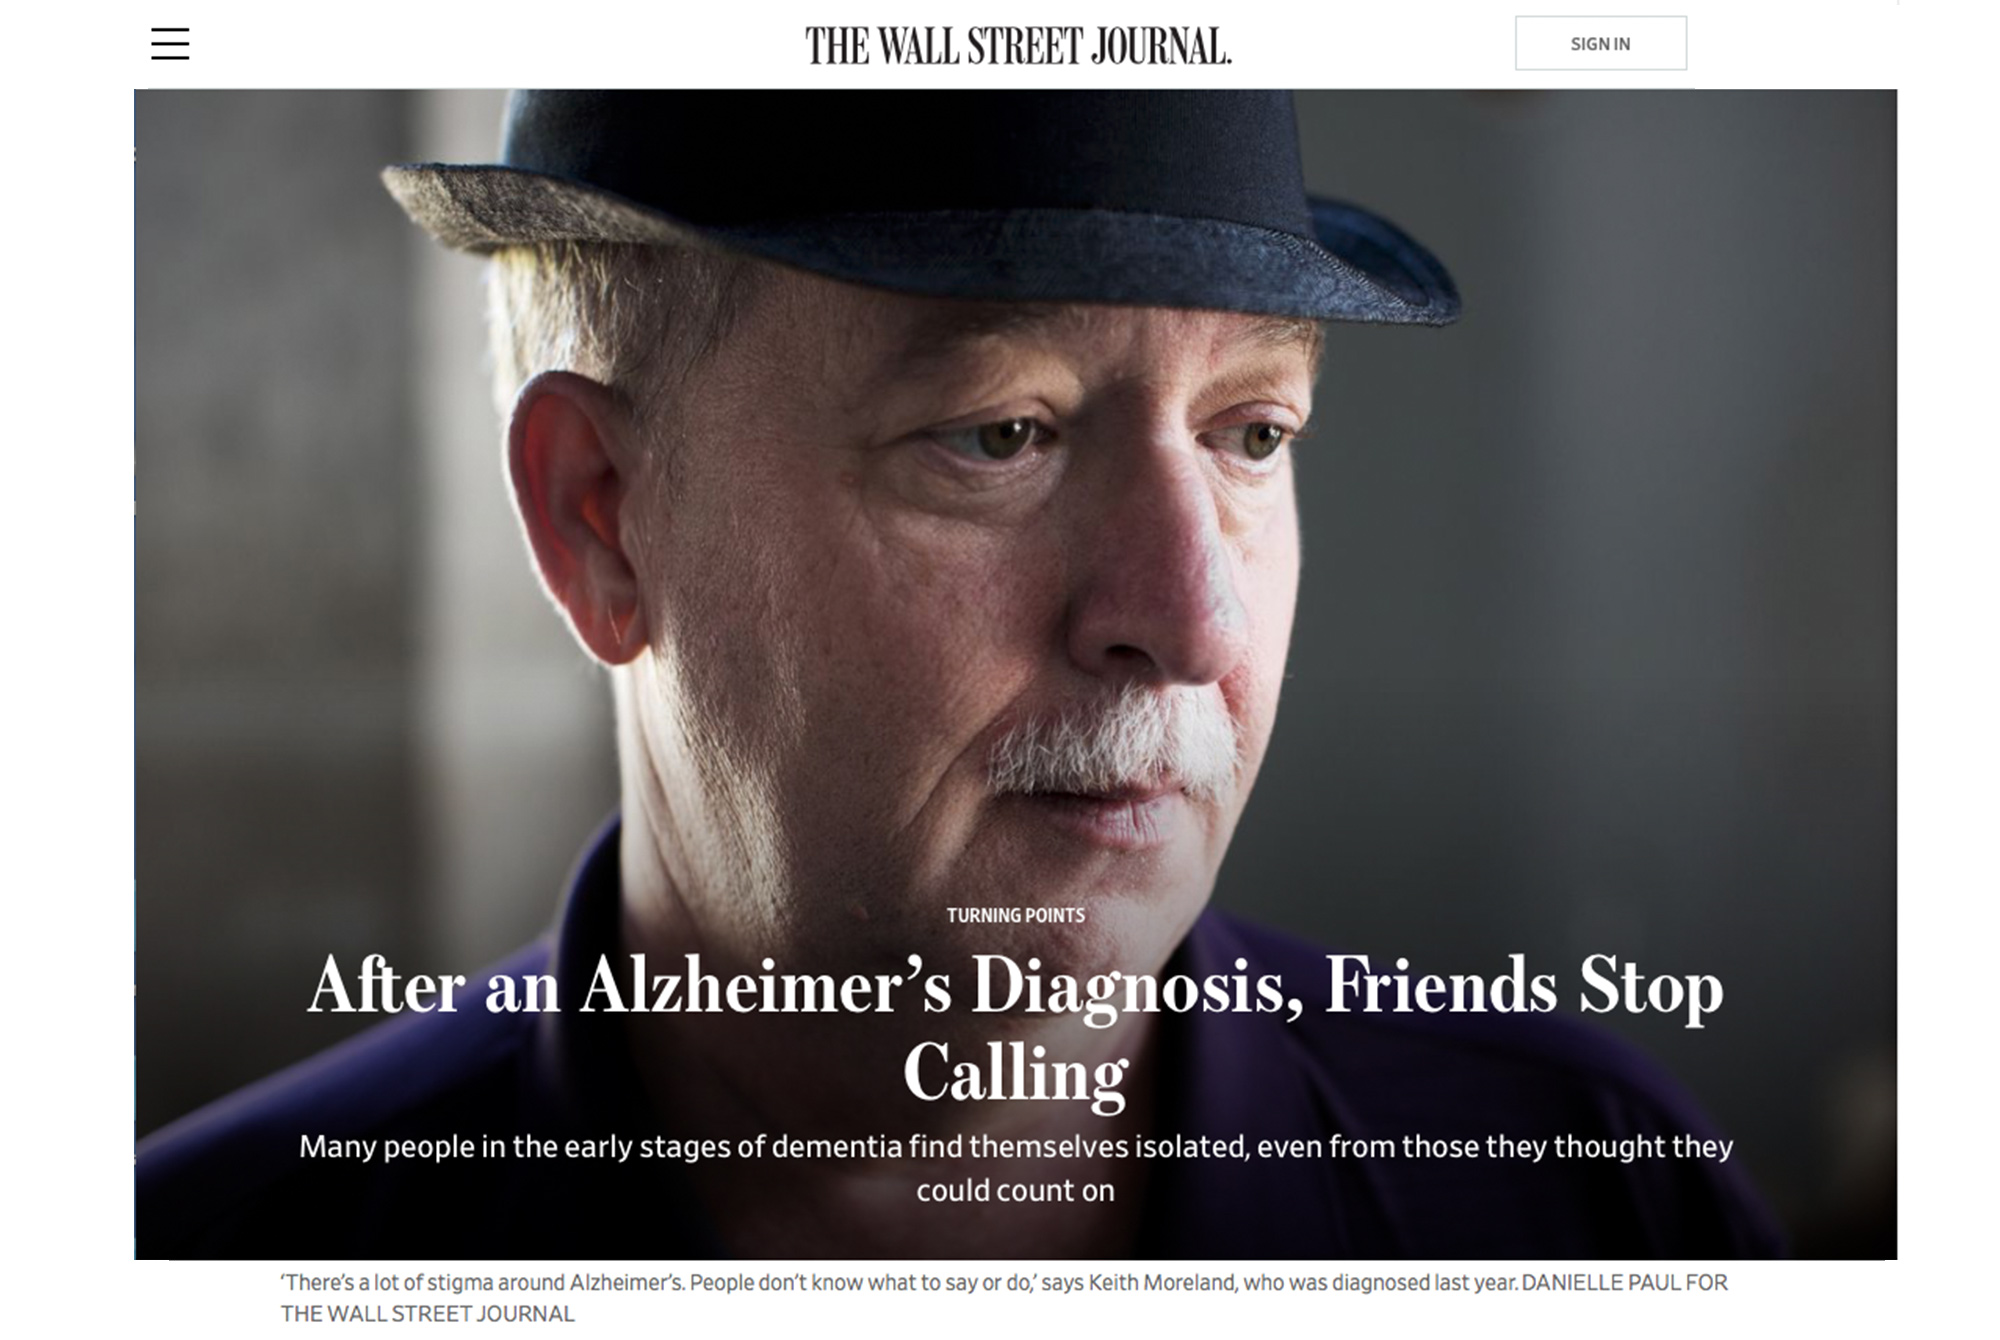Click "could count on" in the subheadline
The image size is (2000, 1340).
(1015, 1190)
